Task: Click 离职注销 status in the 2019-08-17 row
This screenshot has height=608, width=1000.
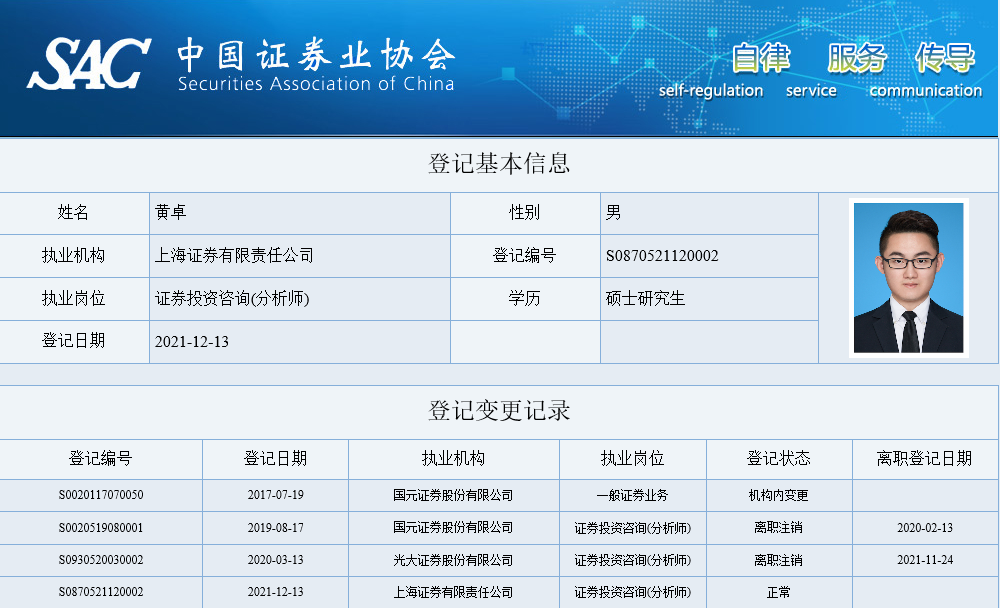Action: click(x=779, y=528)
